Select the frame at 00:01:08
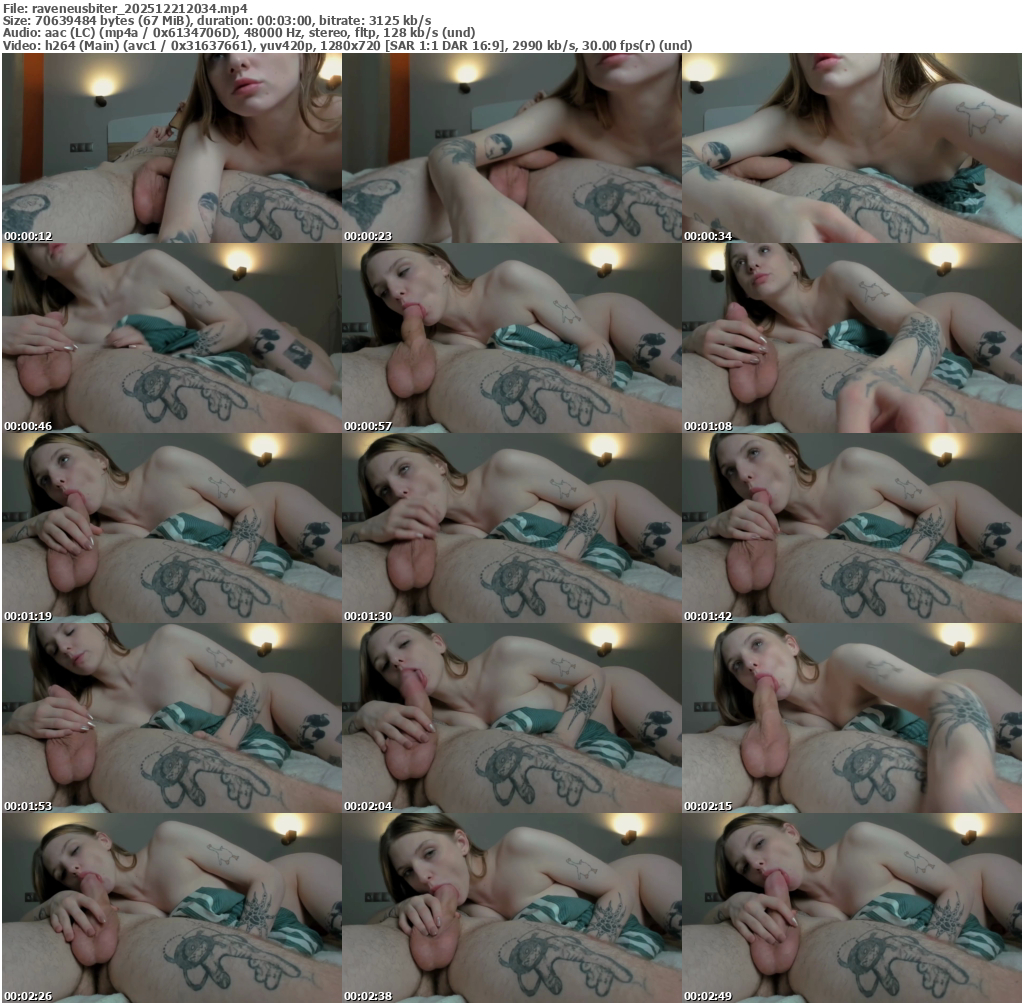 (x=851, y=338)
